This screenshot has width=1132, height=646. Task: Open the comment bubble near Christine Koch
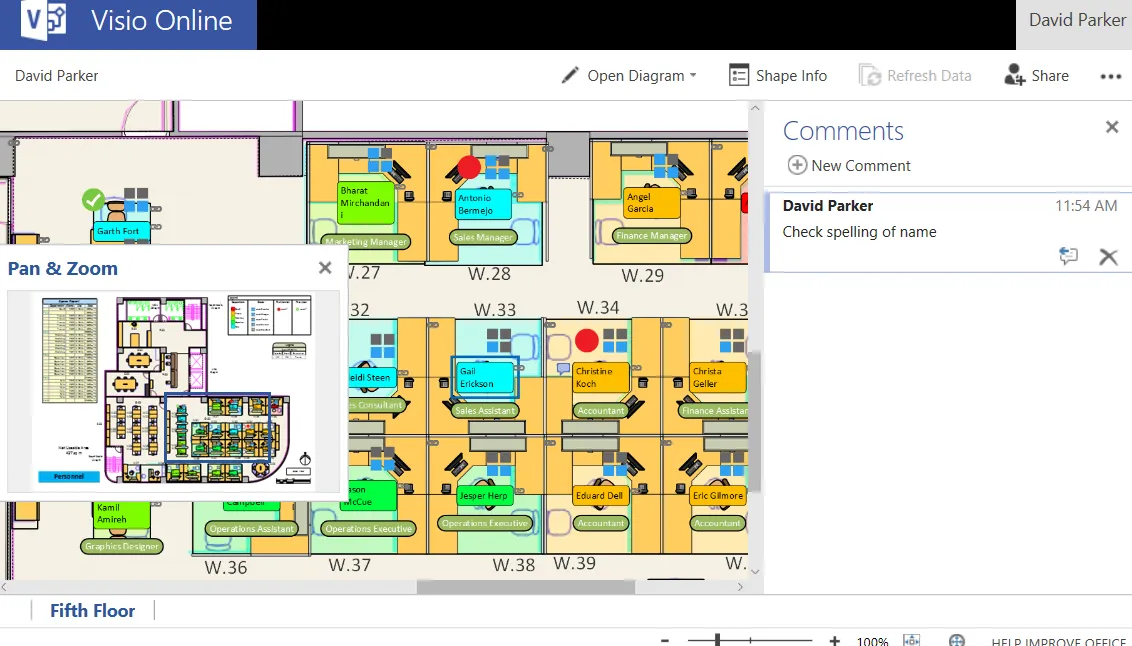point(563,369)
